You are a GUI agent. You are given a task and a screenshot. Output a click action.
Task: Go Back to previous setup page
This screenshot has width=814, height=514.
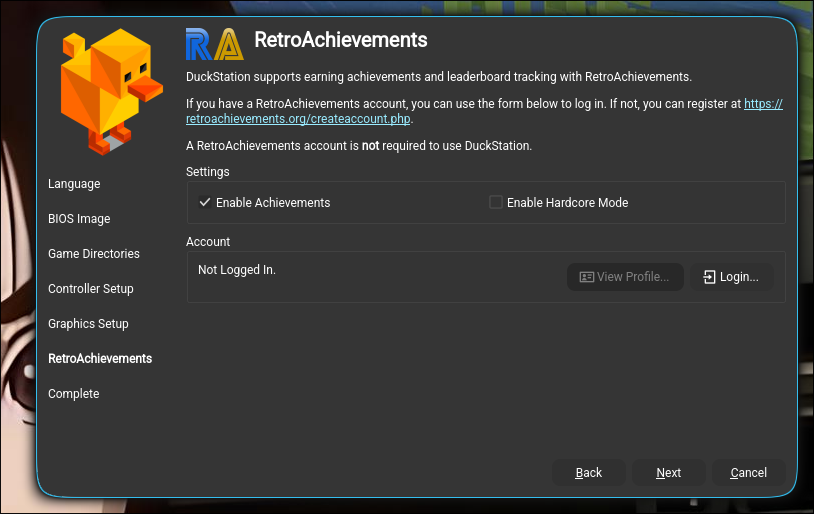pos(588,472)
